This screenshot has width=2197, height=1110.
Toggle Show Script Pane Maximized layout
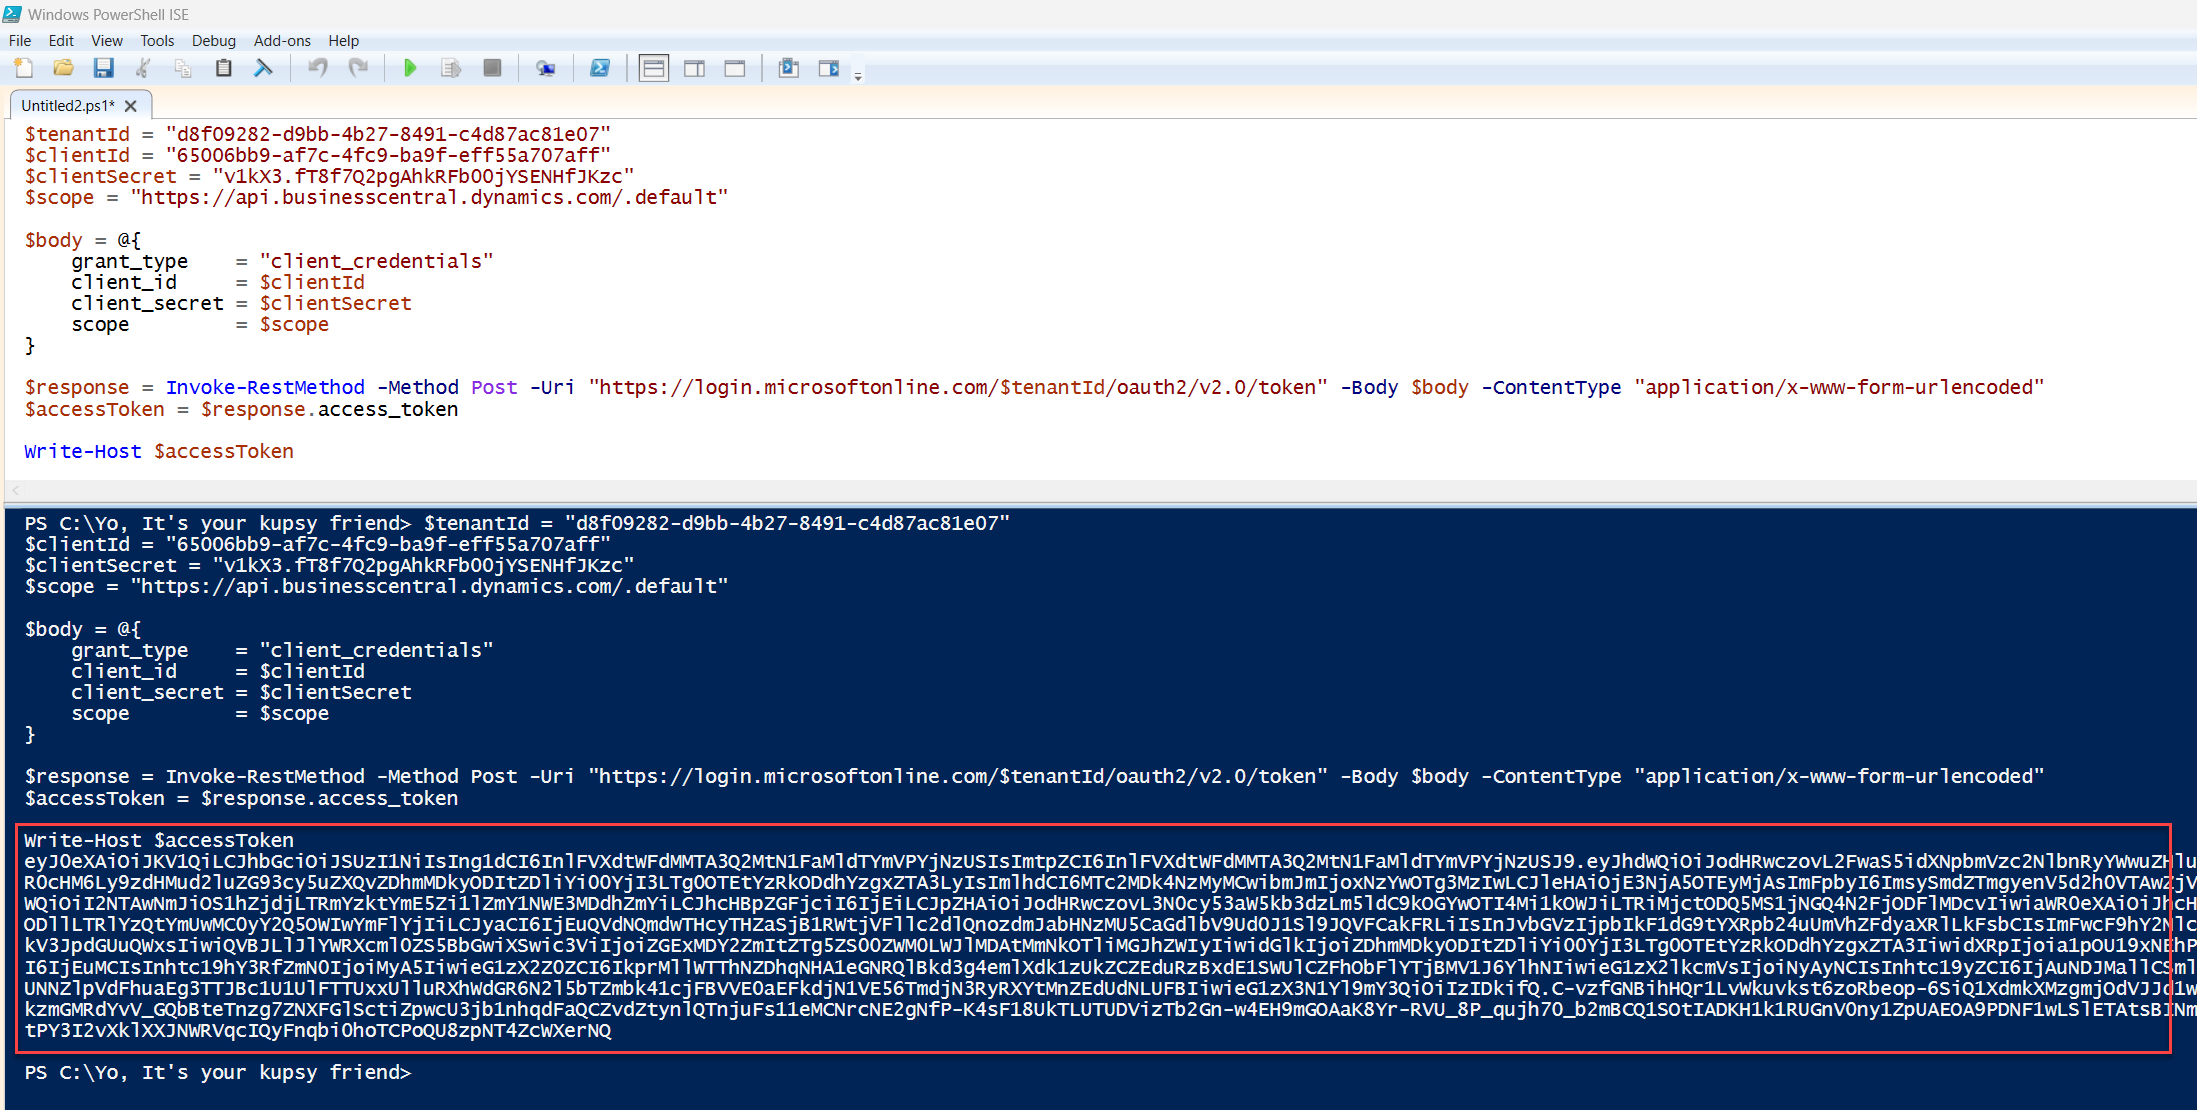pyautogui.click(x=735, y=68)
